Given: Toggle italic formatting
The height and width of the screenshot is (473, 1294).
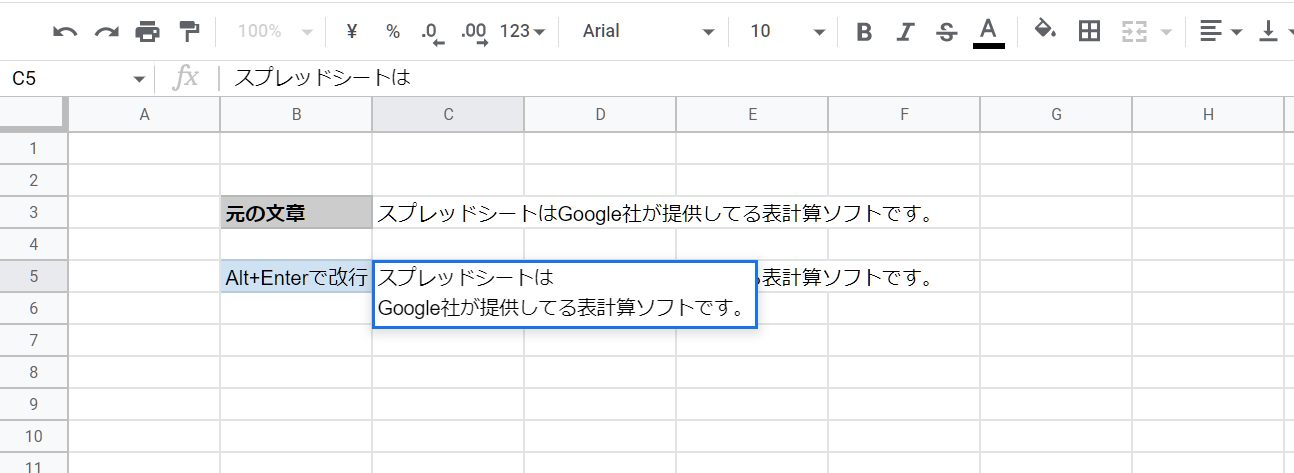Looking at the screenshot, I should click(905, 32).
